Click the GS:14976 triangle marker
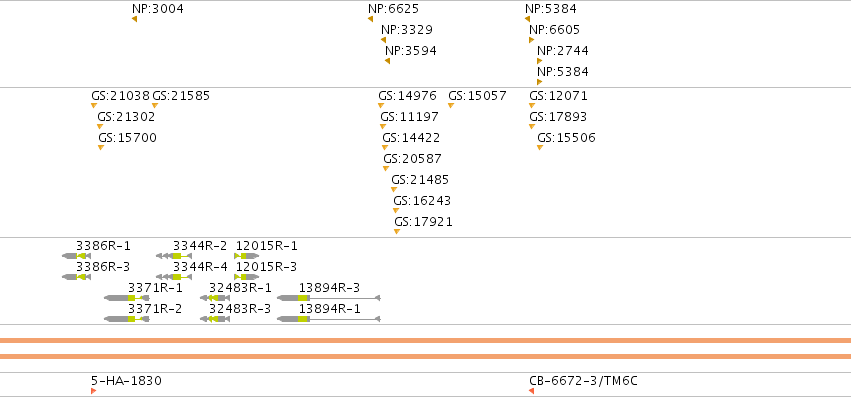851x397 pixels. [x=381, y=105]
